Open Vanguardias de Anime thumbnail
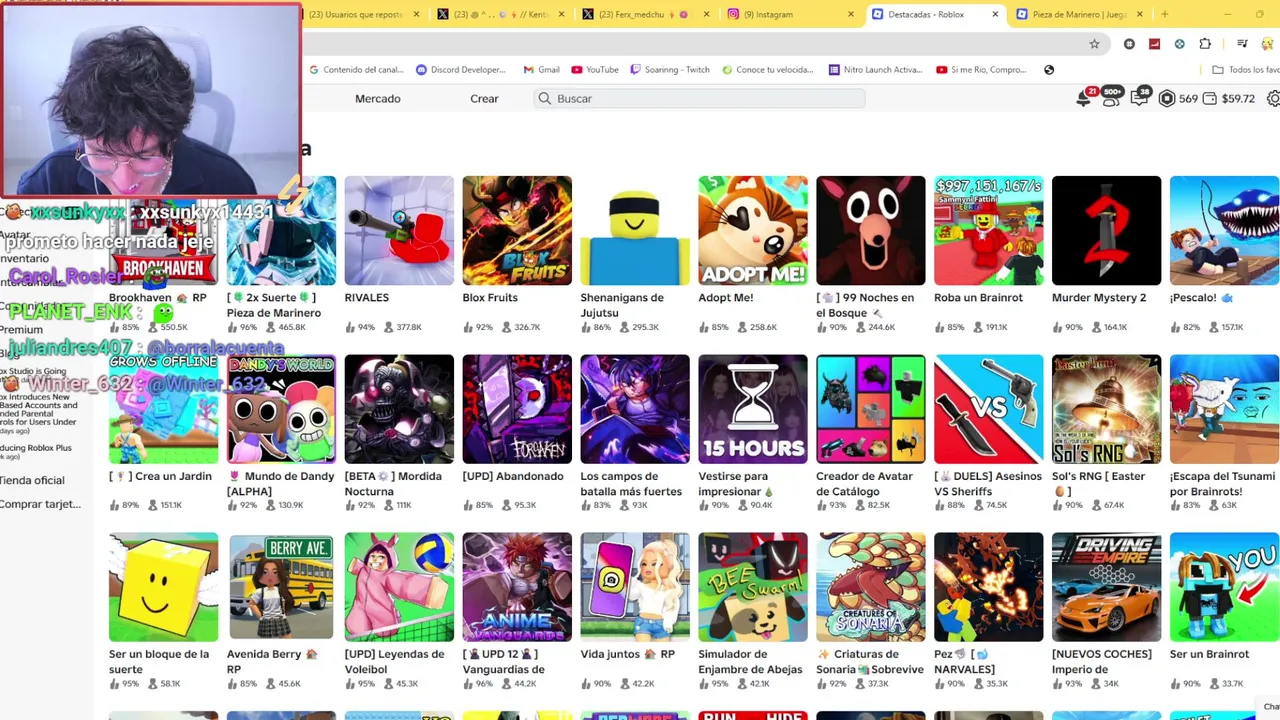The height and width of the screenshot is (720, 1280). click(517, 587)
